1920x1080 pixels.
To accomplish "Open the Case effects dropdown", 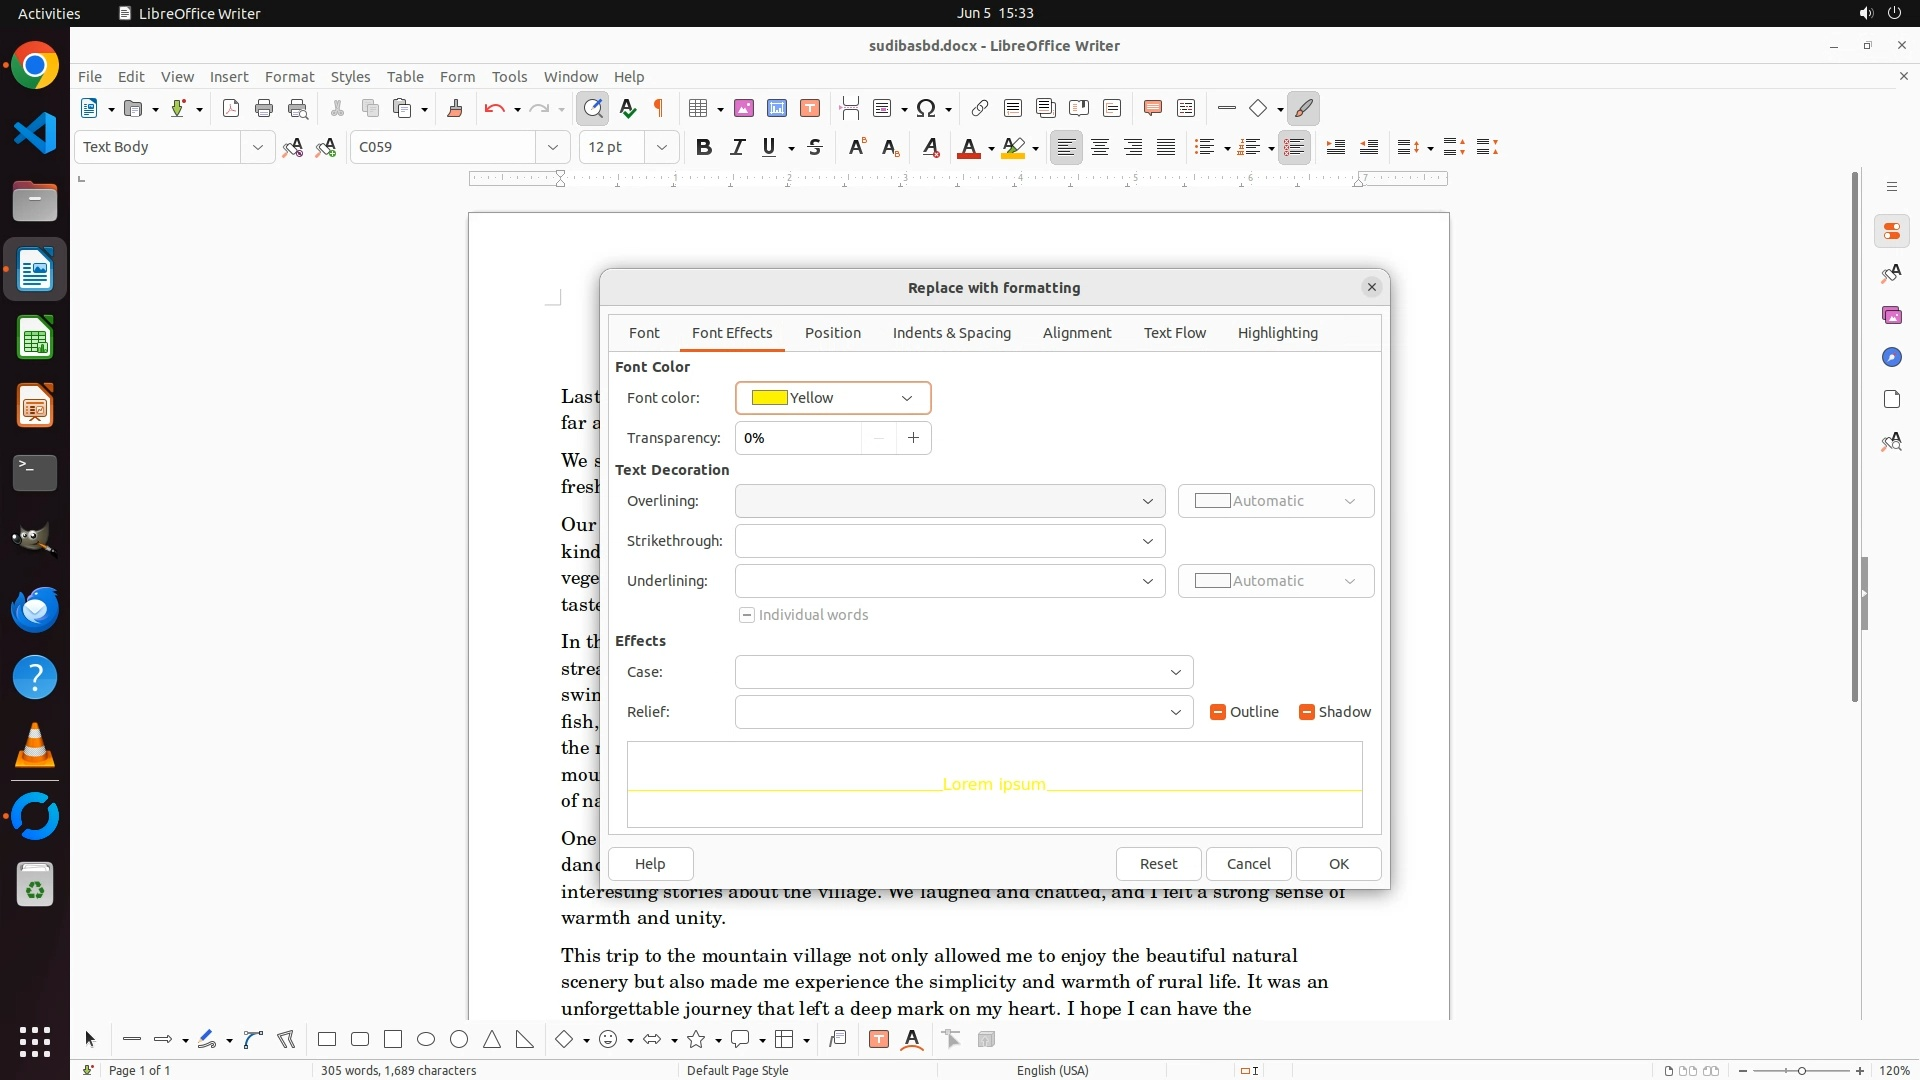I will click(x=963, y=672).
